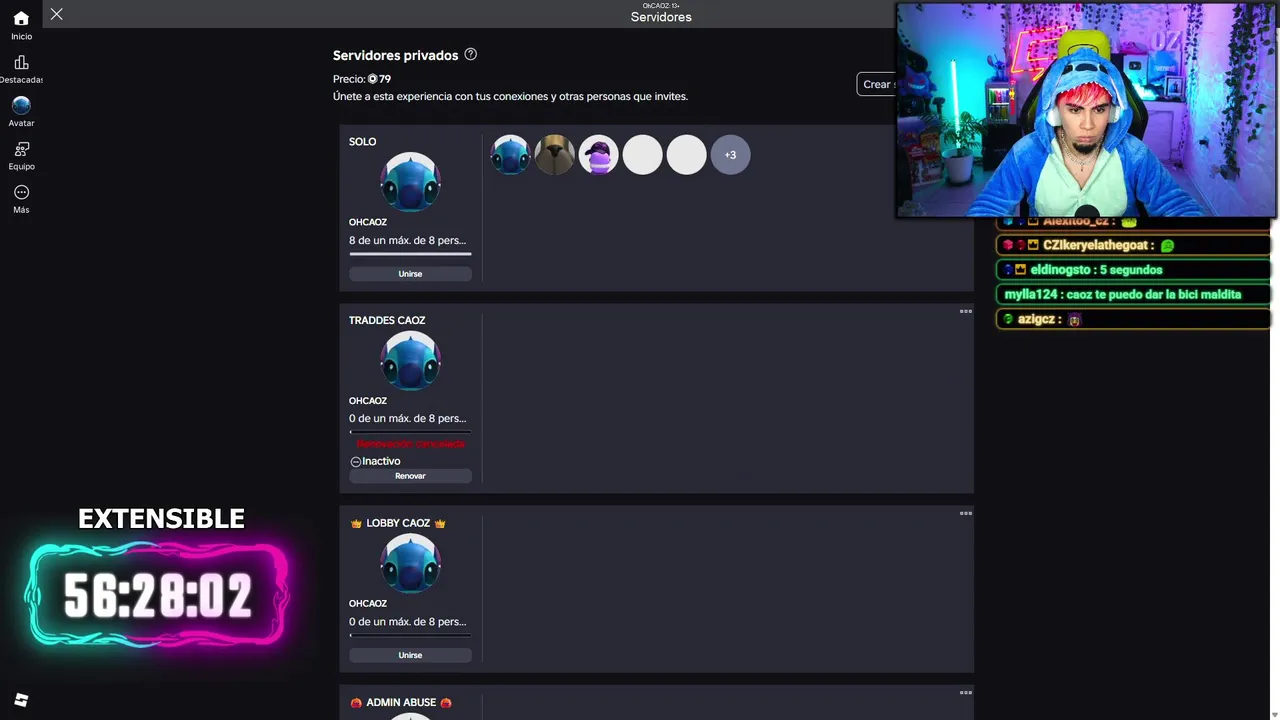This screenshot has height=720, width=1280.
Task: Click LOBBY CAOZ owner avatar image
Action: click(410, 564)
